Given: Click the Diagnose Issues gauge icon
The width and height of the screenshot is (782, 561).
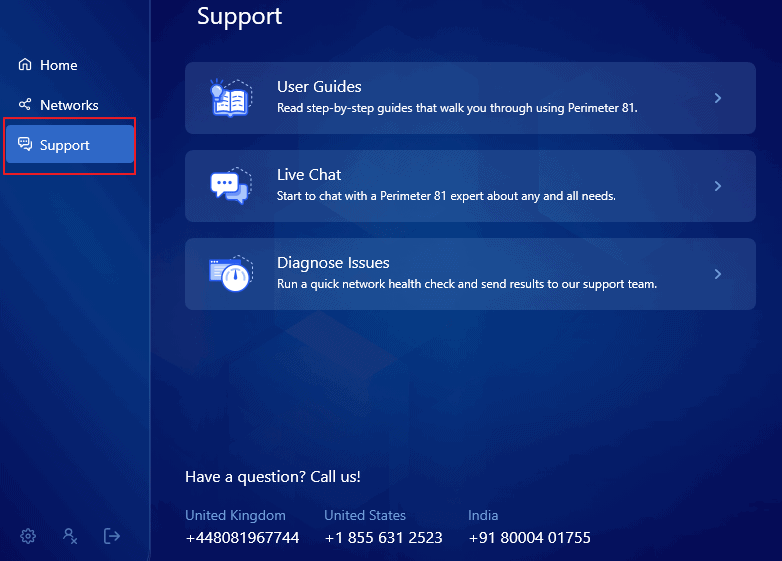Looking at the screenshot, I should [231, 274].
